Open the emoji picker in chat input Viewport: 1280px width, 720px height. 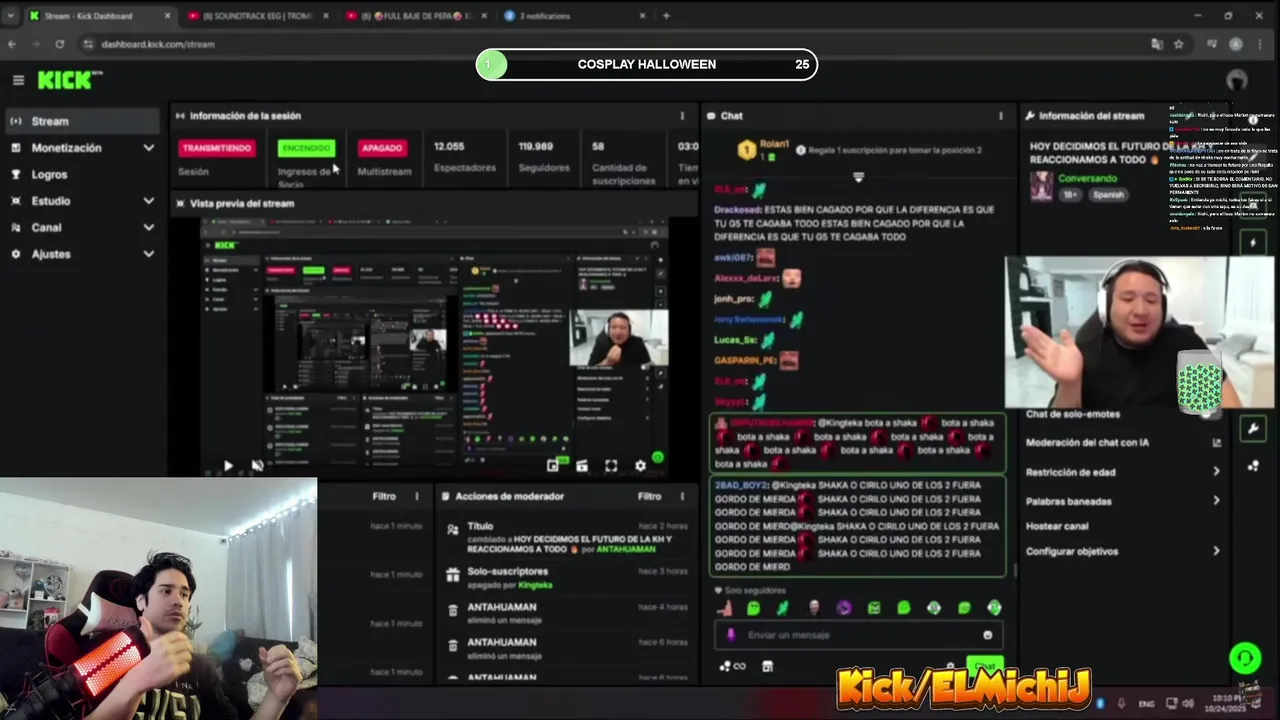[988, 635]
